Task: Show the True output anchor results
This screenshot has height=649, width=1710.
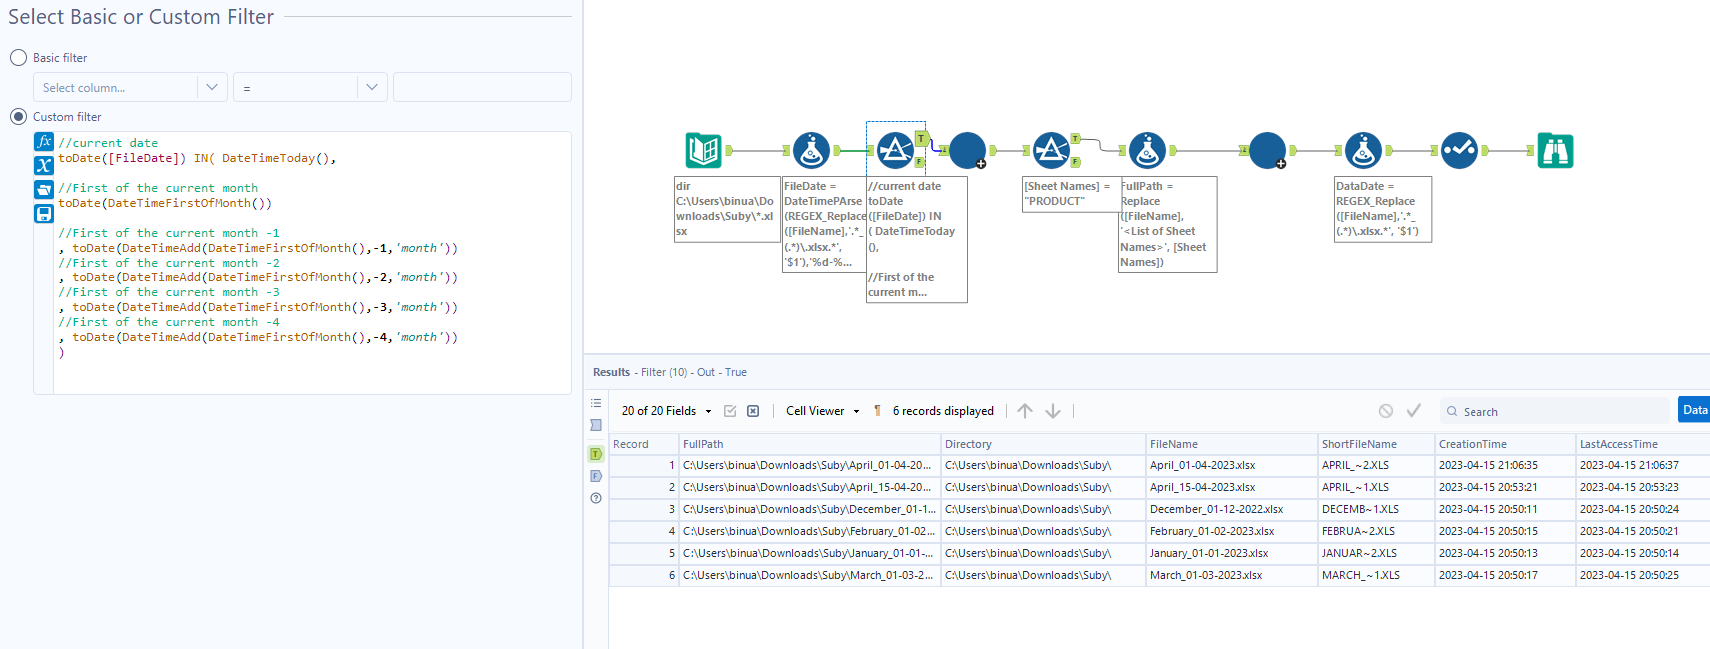Action: click(x=596, y=454)
